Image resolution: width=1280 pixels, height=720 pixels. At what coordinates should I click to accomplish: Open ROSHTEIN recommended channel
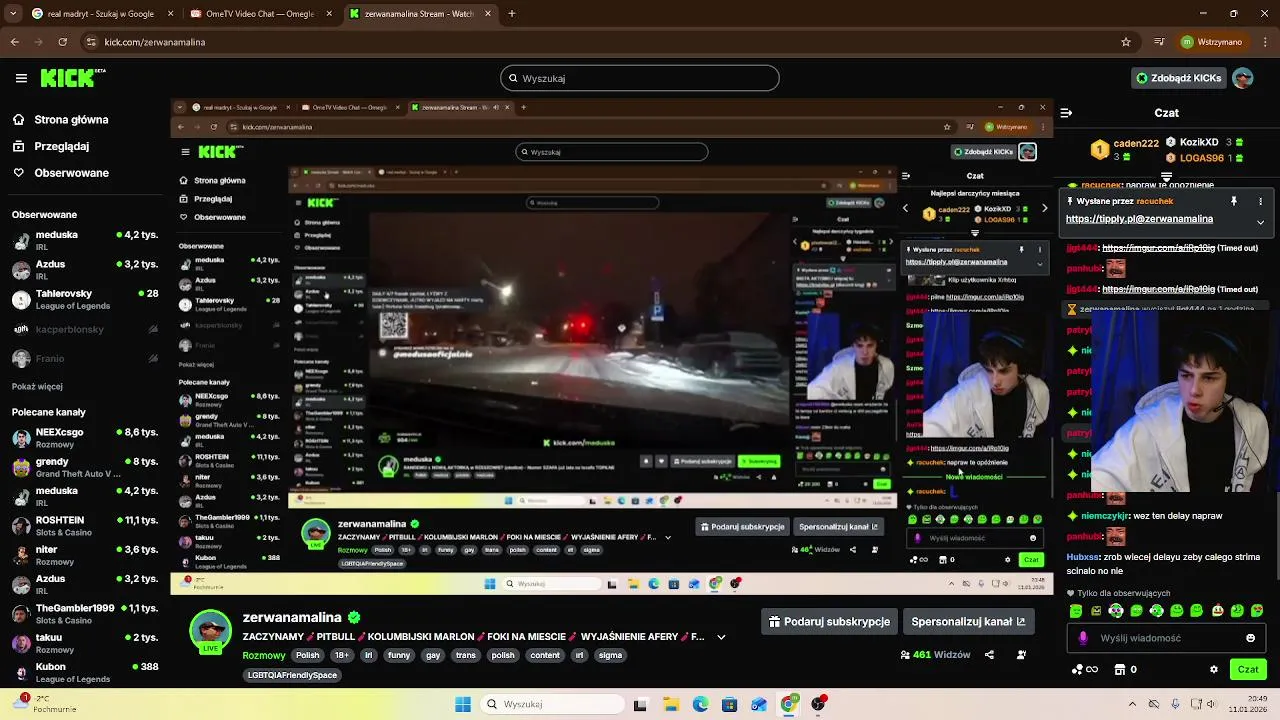[x=85, y=526]
